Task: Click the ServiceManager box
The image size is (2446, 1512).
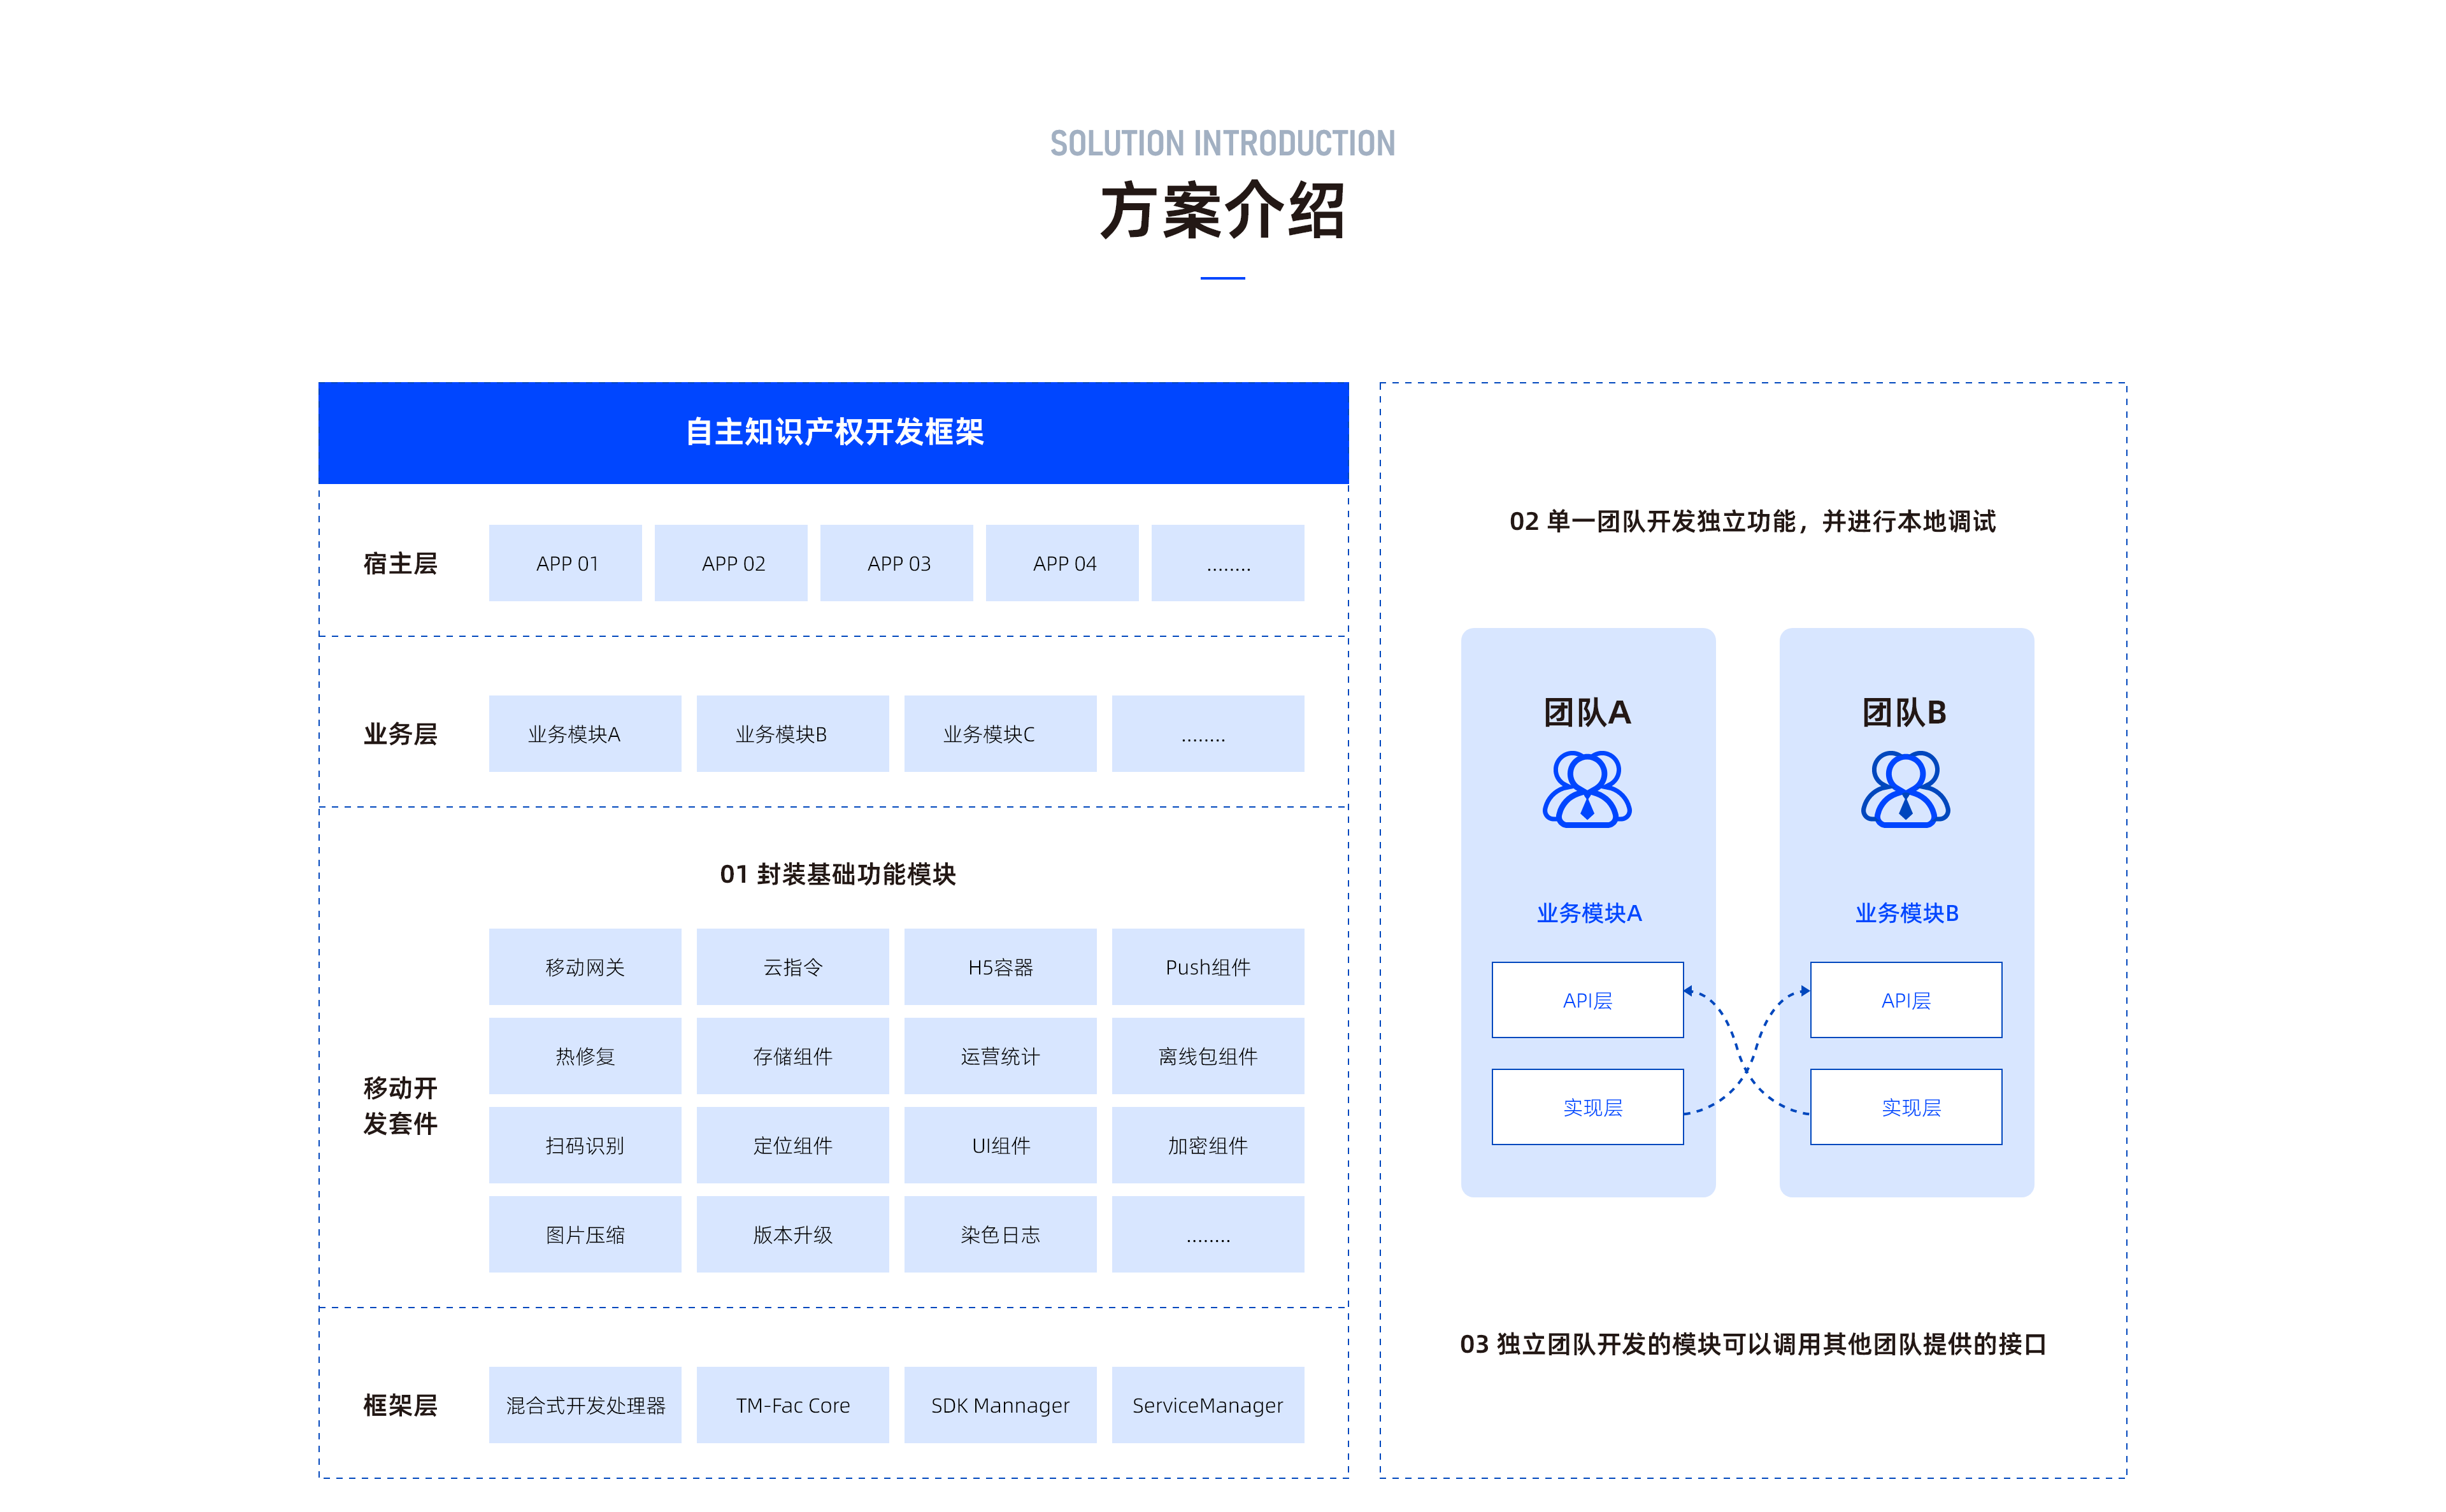Action: [x=1208, y=1405]
